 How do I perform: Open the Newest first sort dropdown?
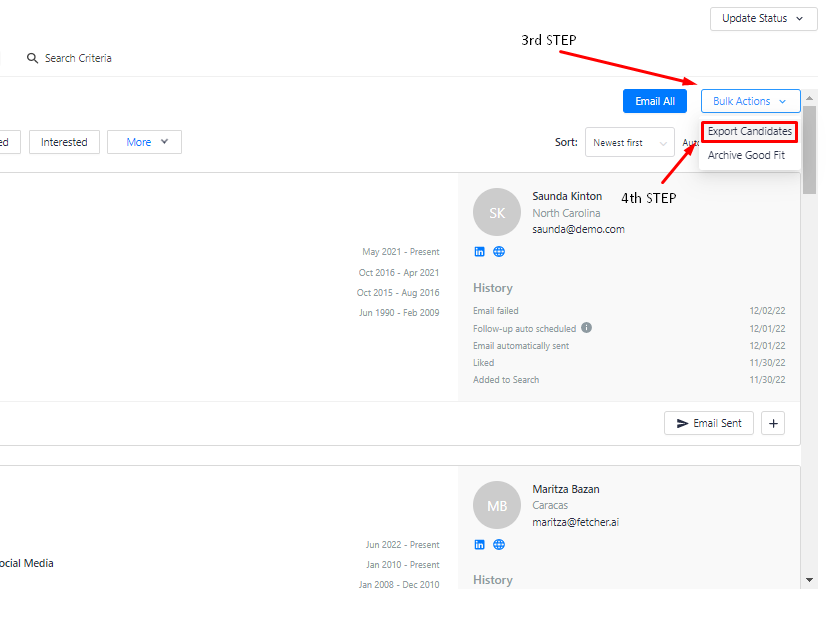click(629, 142)
